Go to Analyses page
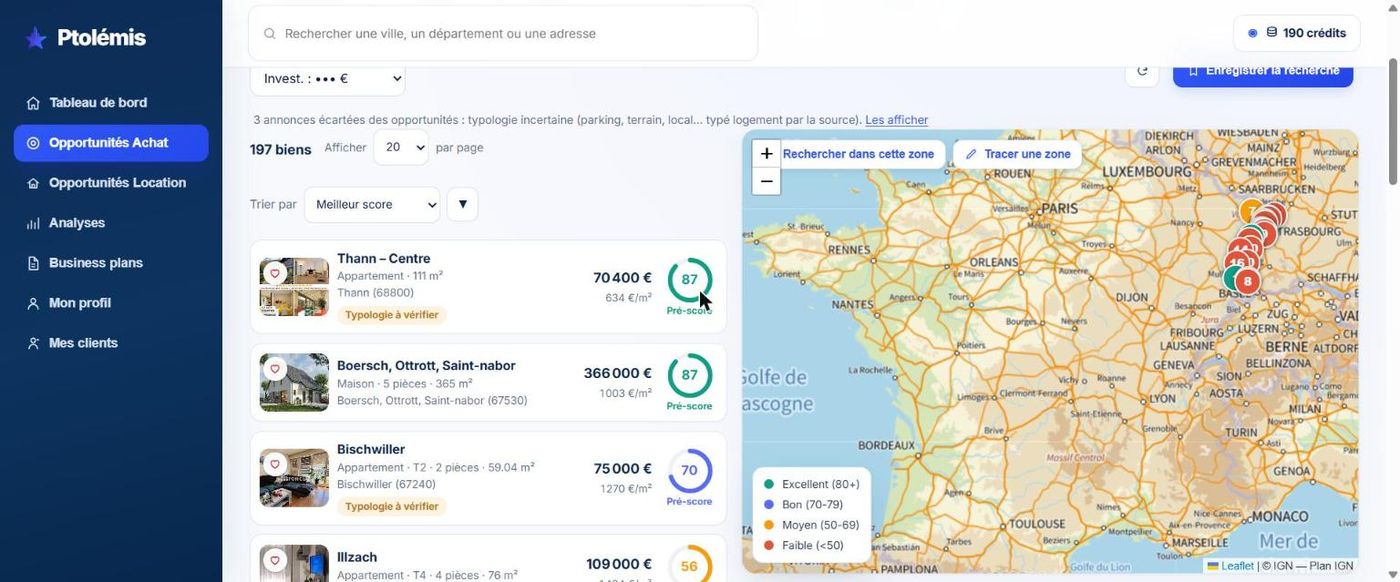Image resolution: width=1400 pixels, height=582 pixels. tap(111, 223)
